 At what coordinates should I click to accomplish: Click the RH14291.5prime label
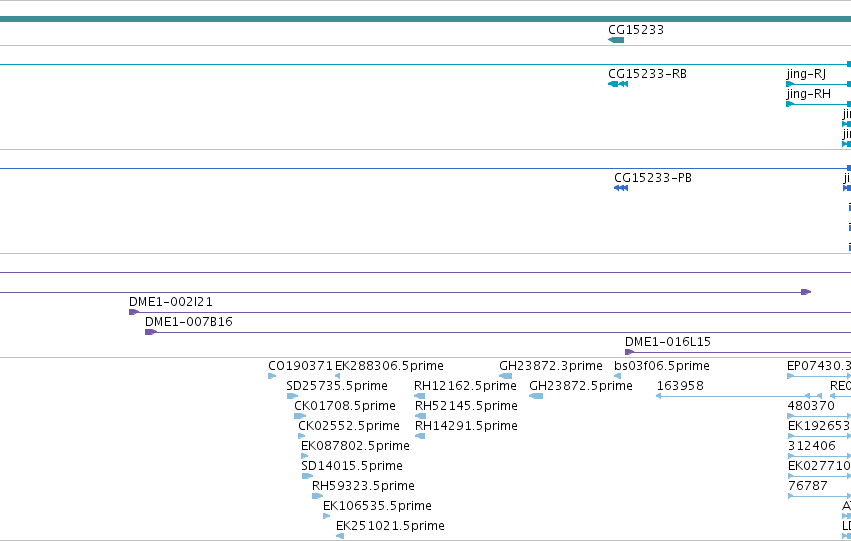click(466, 426)
